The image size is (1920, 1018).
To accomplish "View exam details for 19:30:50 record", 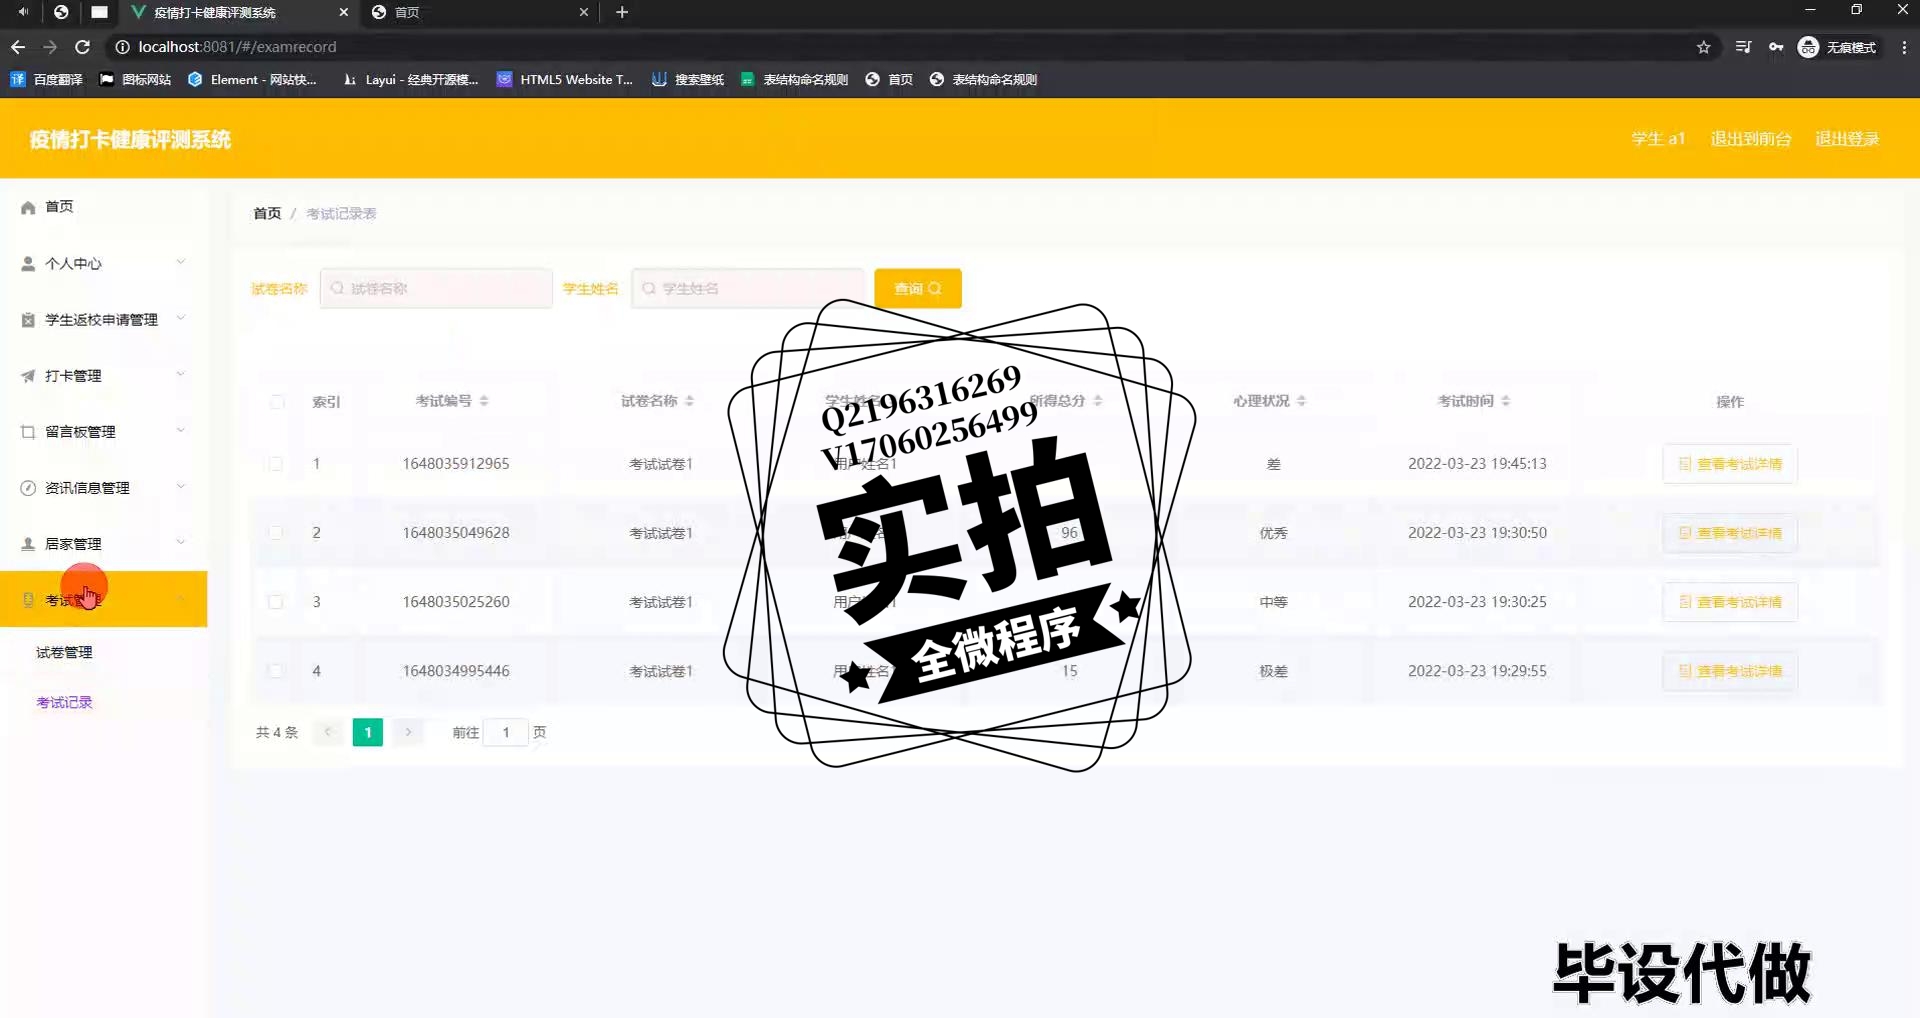I will click(x=1730, y=533).
